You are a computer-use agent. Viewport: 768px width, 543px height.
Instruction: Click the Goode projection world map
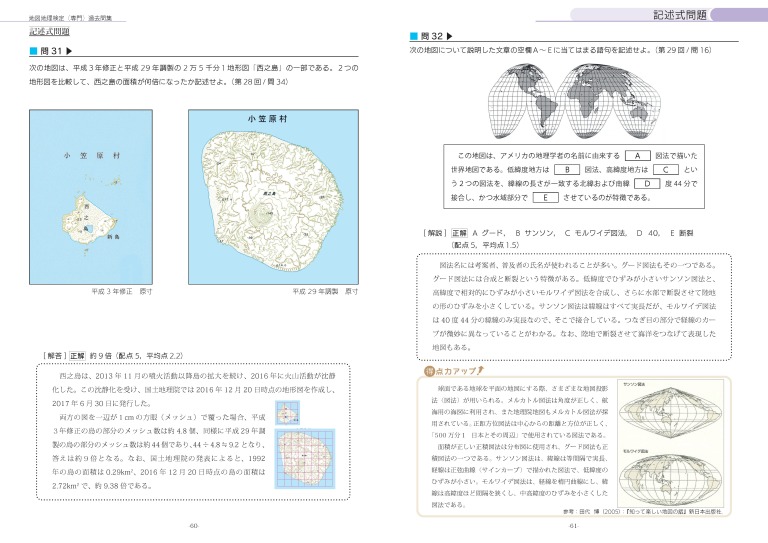(574, 101)
